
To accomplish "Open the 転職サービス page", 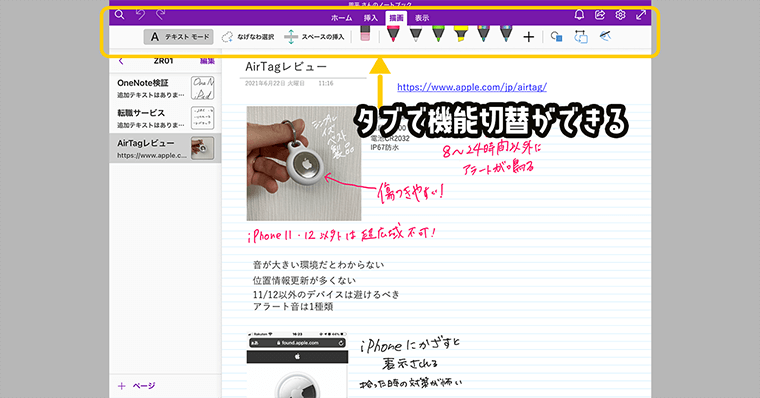I will click(165, 118).
